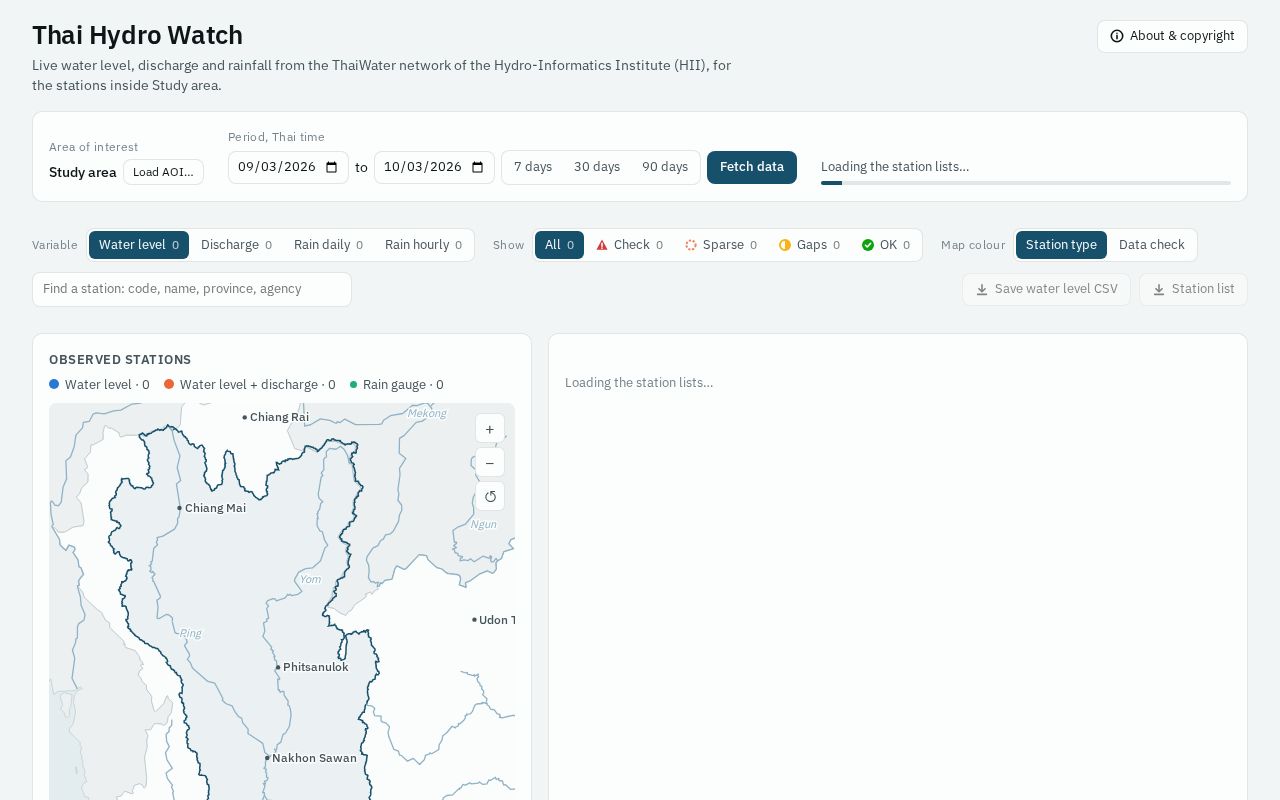Switch variable to Rain daily
1280x800 pixels.
[x=328, y=245]
